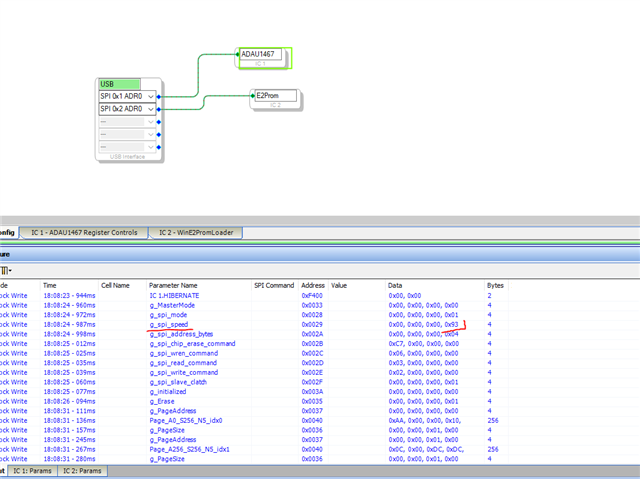The image size is (640, 479).
Task: Click the blue pin beside SPI 0x2 ADR0
Action: point(159,109)
